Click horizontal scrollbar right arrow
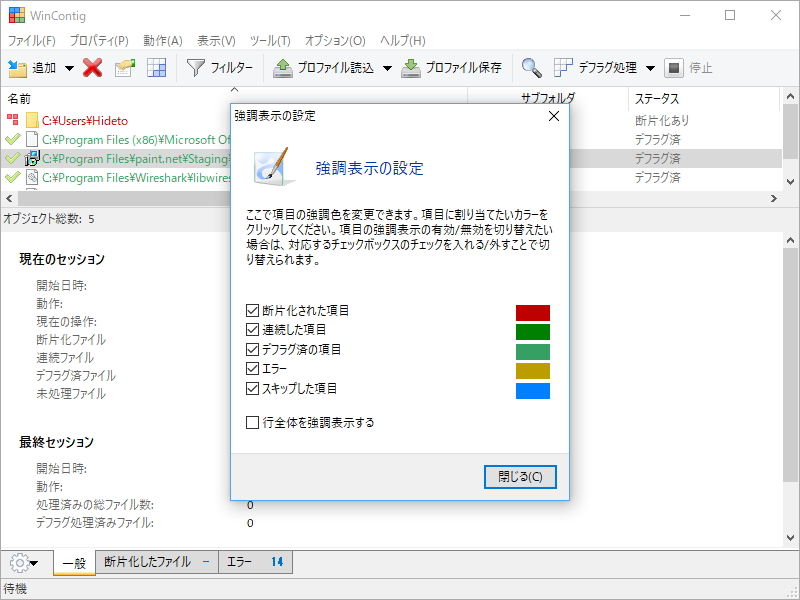This screenshot has width=800, height=600. pos(774,198)
